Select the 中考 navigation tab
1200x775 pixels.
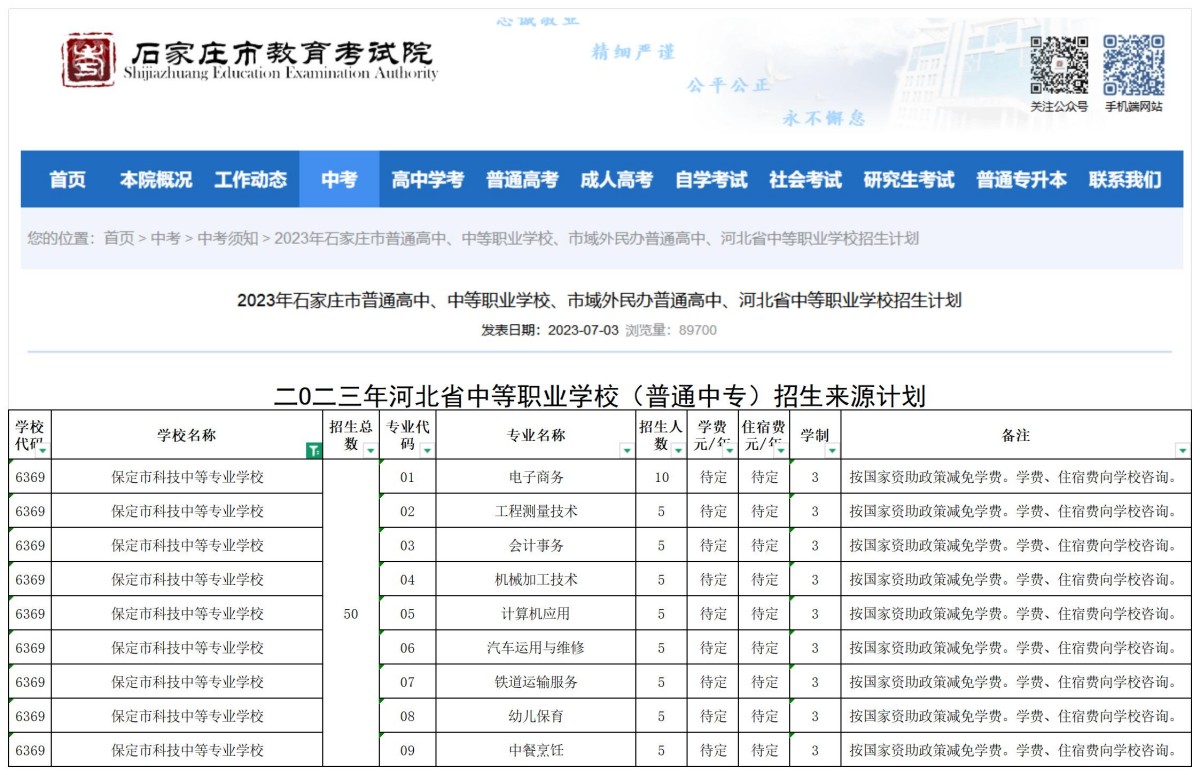[x=338, y=180]
